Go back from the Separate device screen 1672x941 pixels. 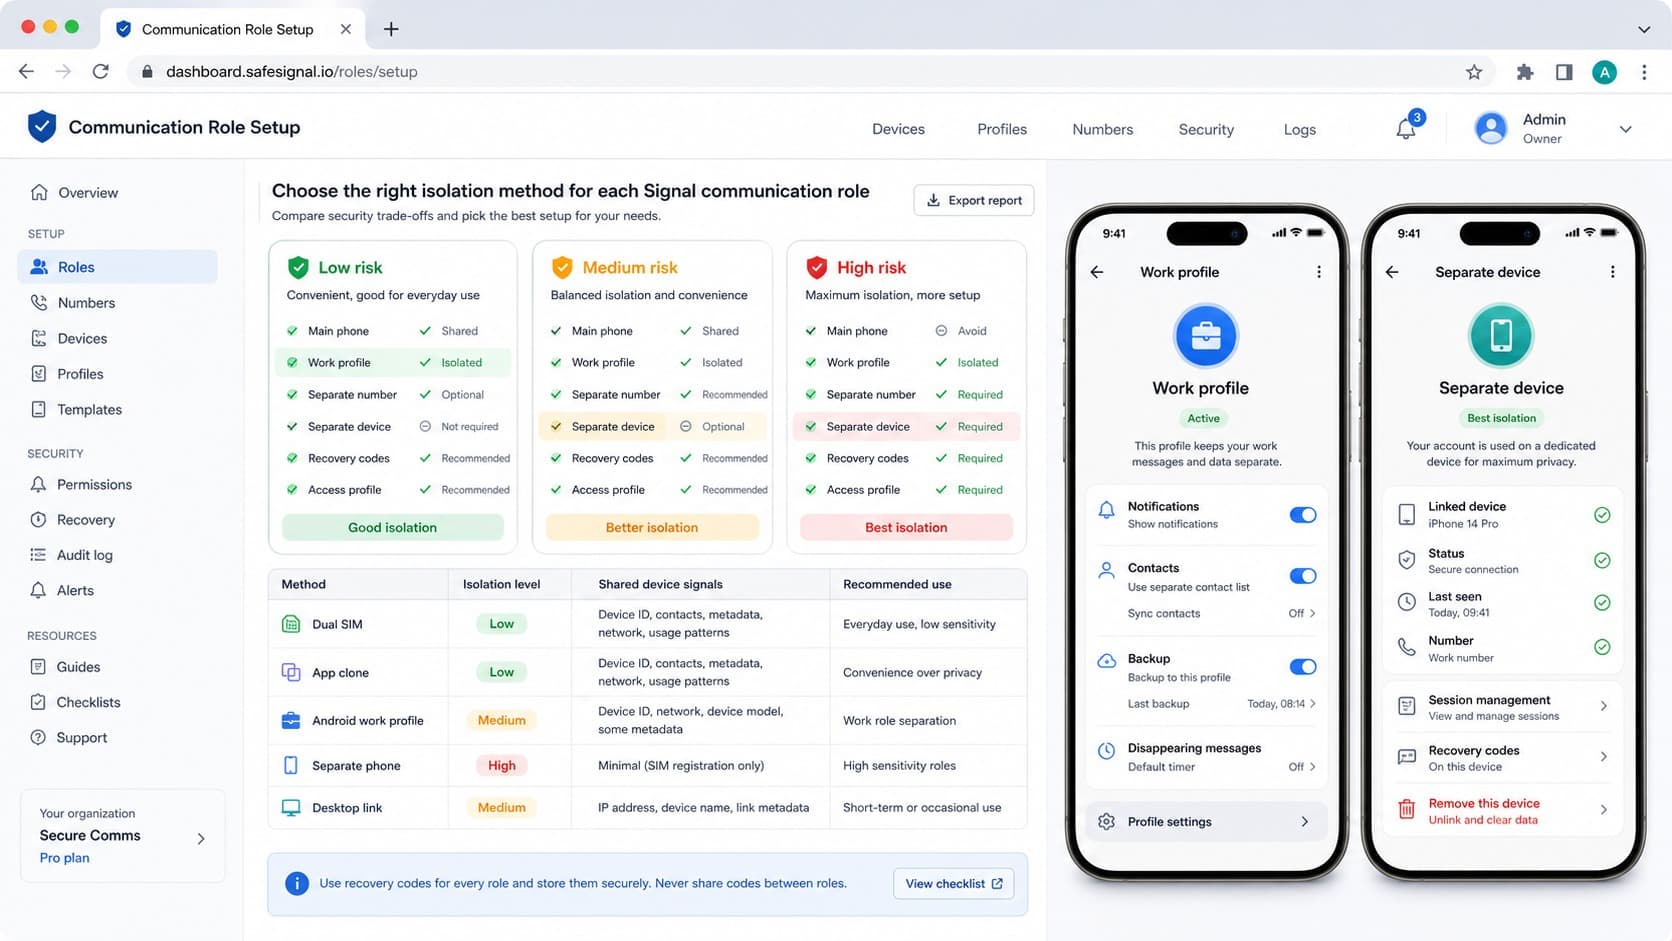[x=1392, y=272]
